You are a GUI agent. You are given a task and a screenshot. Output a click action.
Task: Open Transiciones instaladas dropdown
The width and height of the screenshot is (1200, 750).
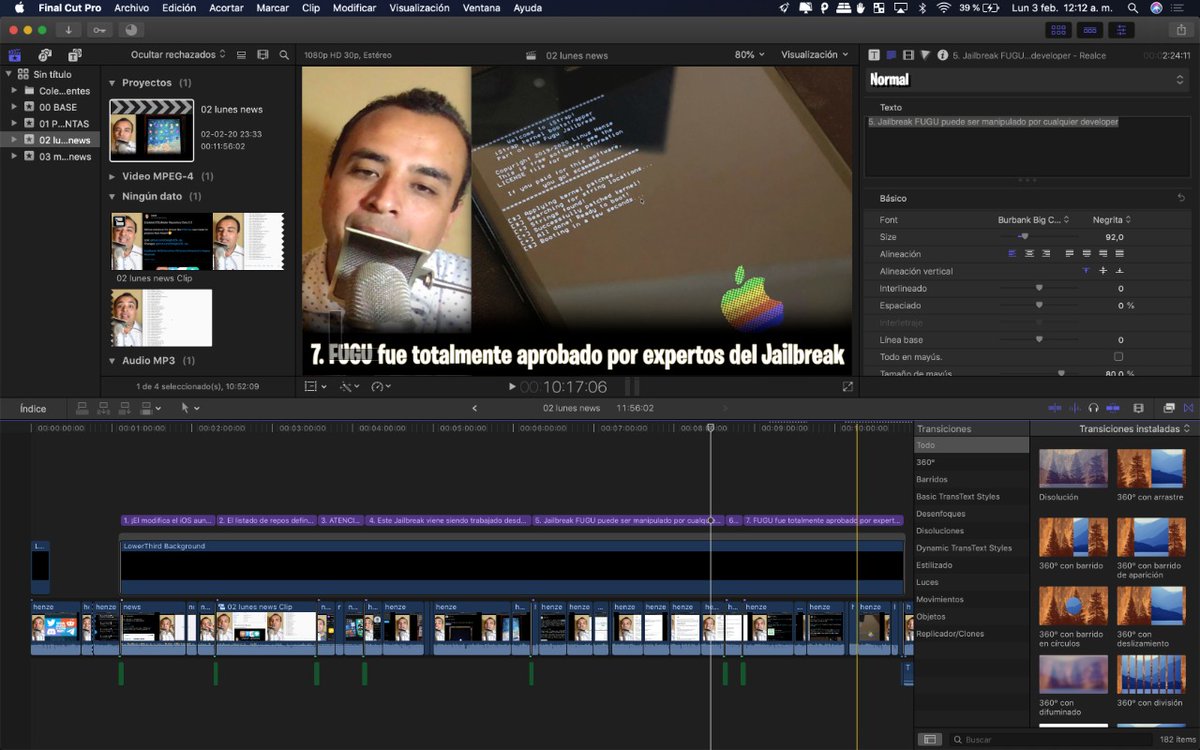(x=1135, y=429)
